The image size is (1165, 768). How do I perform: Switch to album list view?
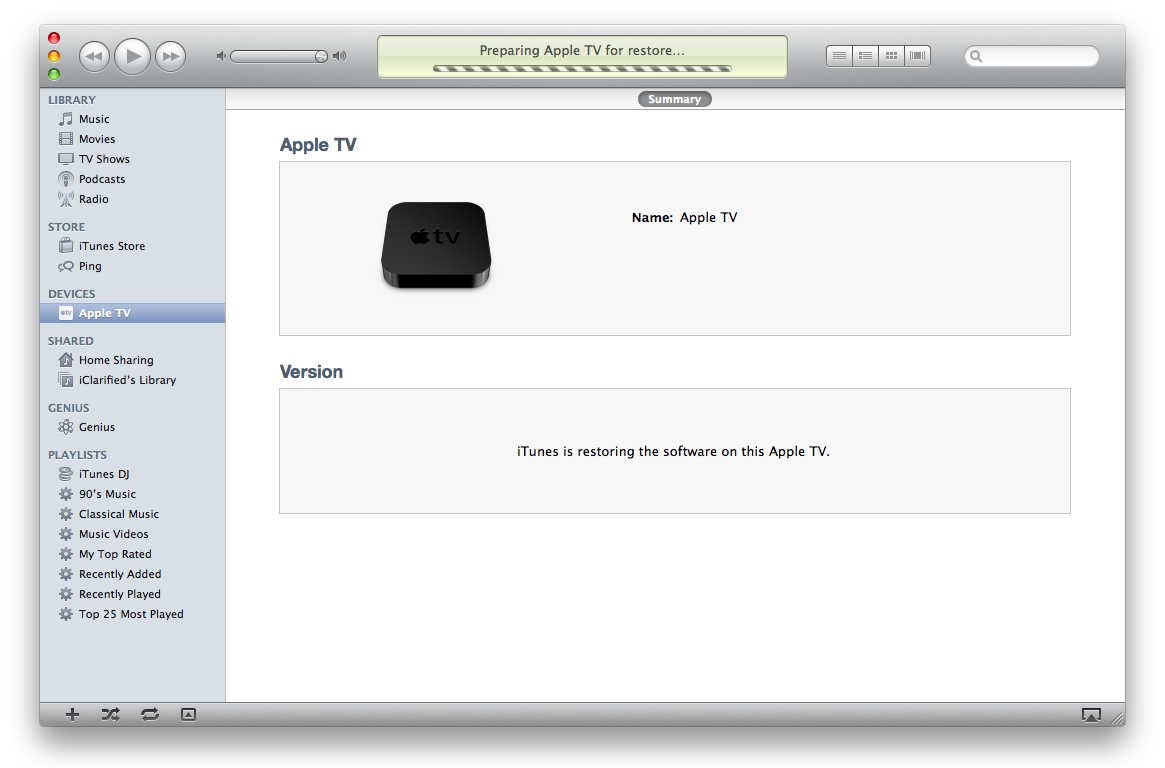pyautogui.click(x=866, y=56)
